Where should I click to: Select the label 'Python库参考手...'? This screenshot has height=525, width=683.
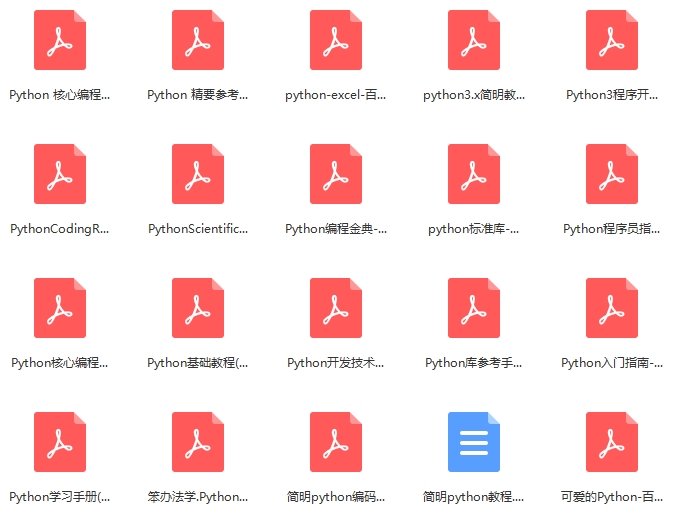474,363
